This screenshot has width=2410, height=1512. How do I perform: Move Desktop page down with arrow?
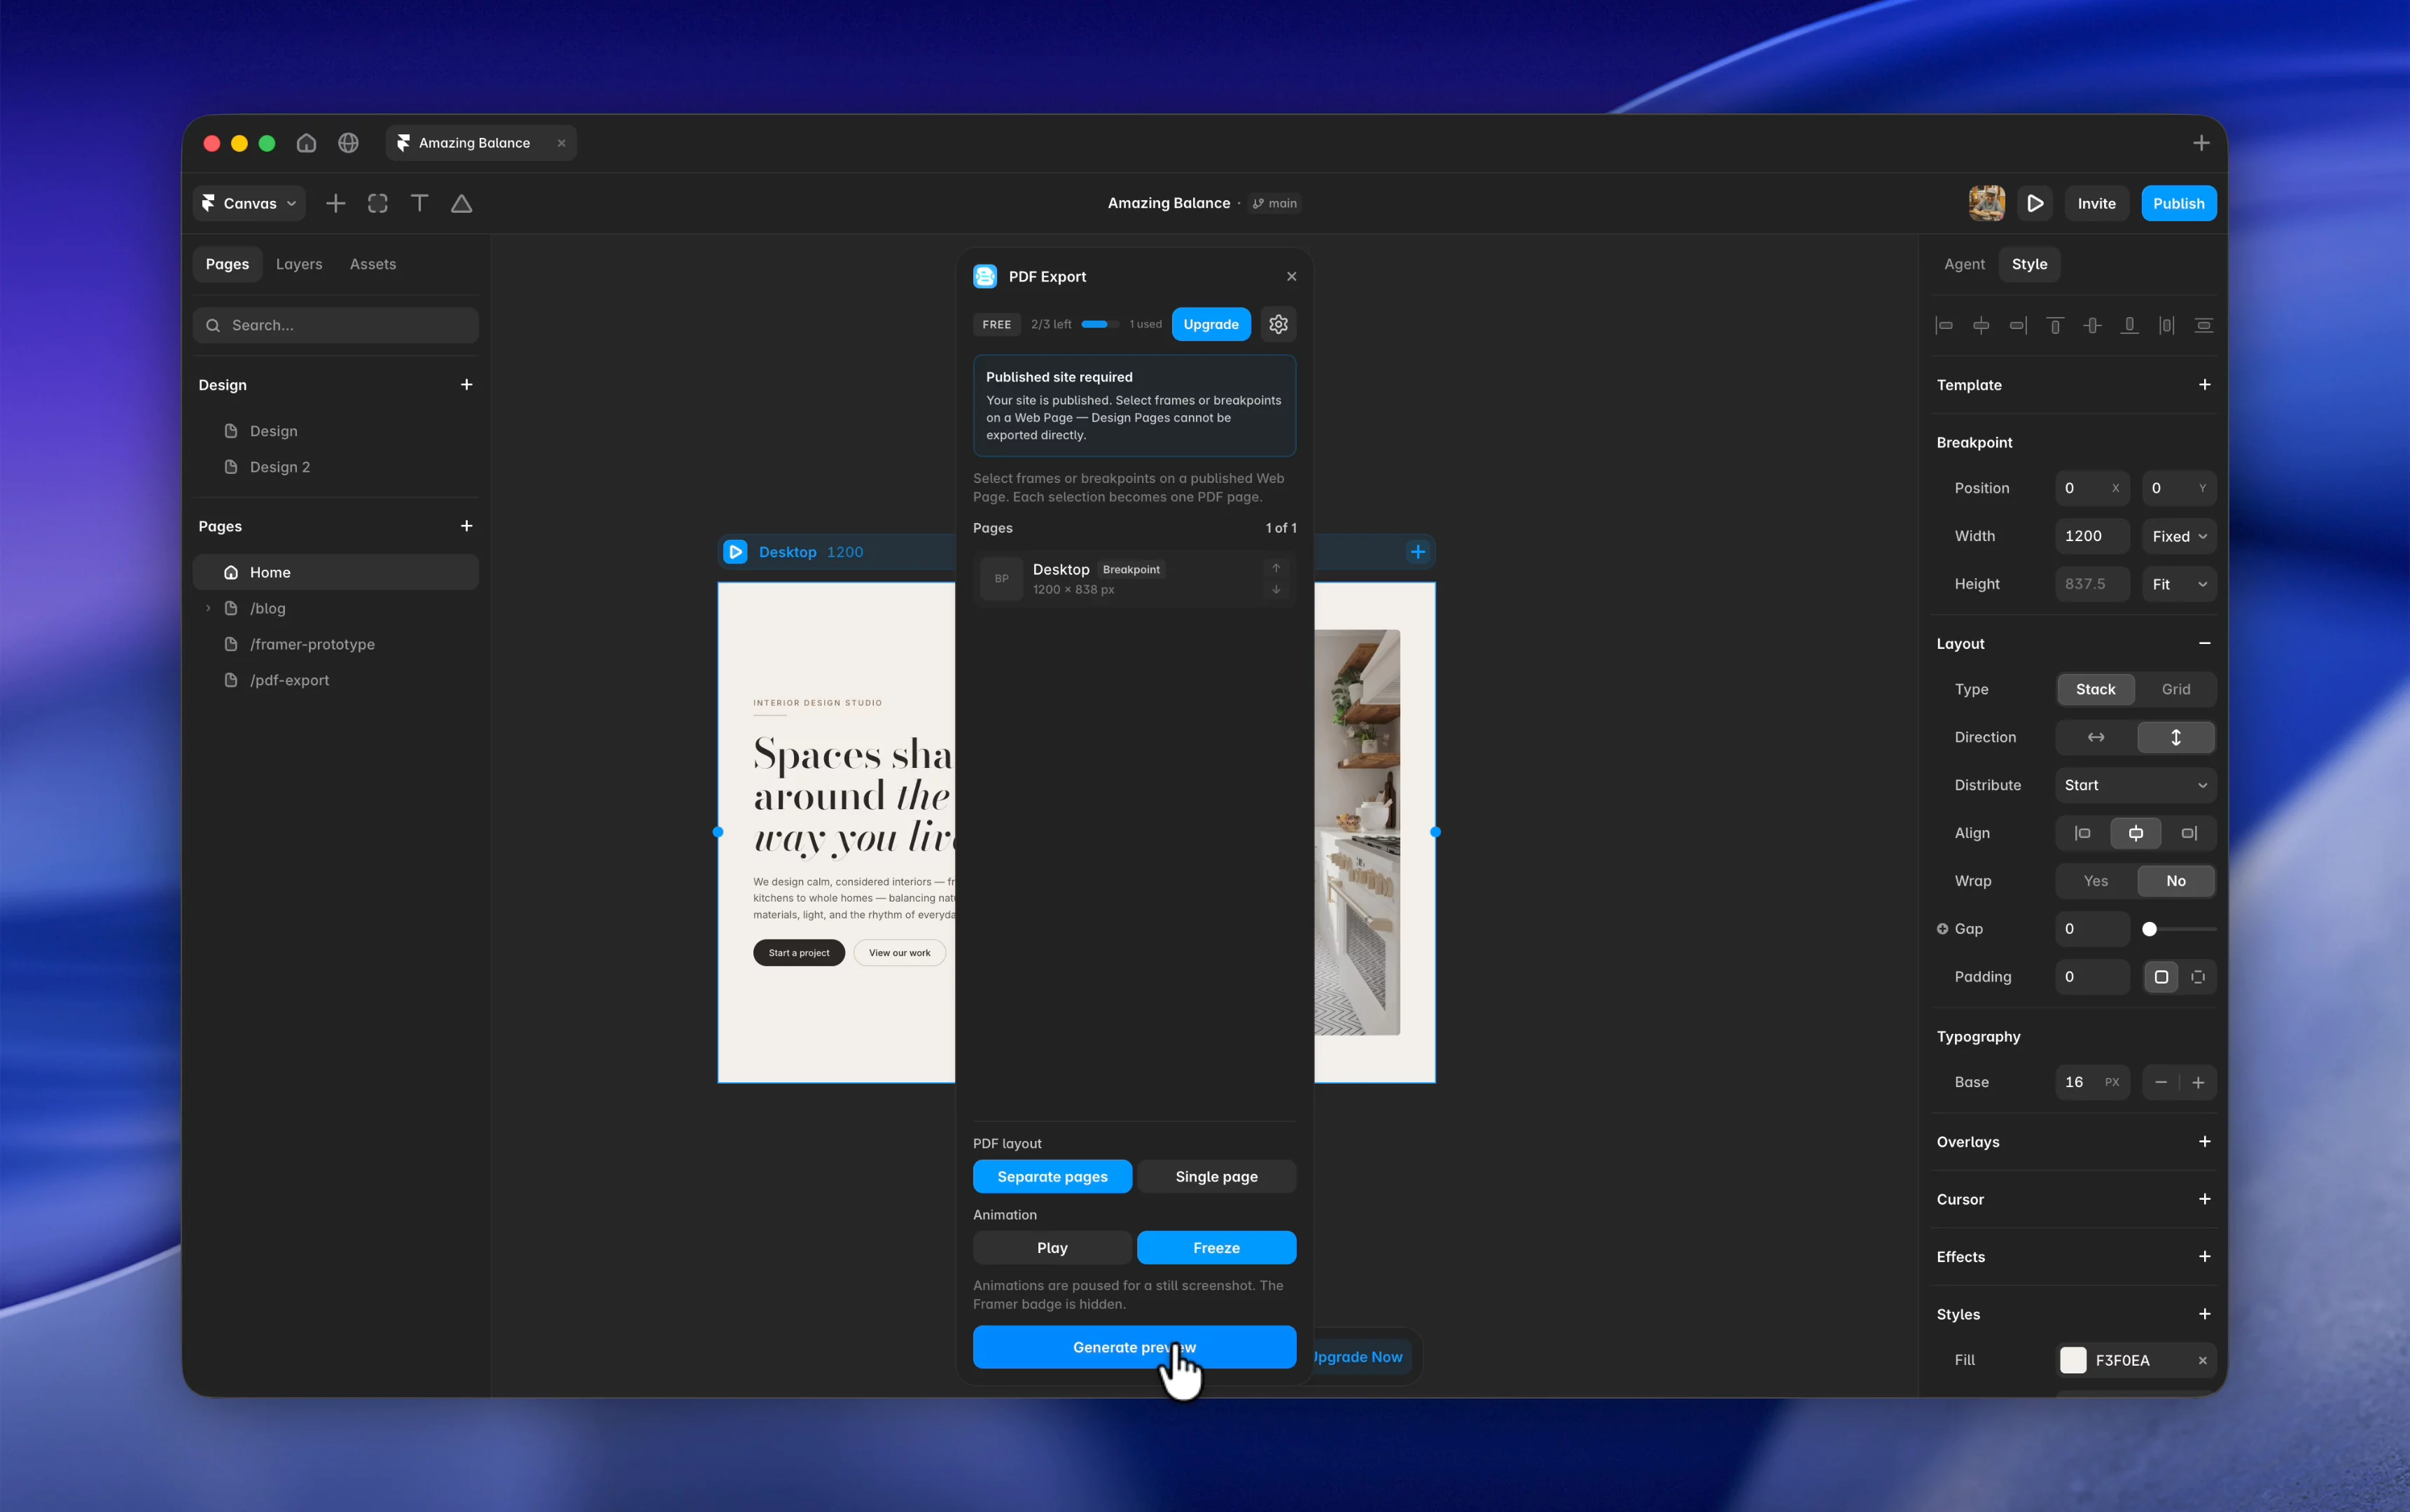1276,590
